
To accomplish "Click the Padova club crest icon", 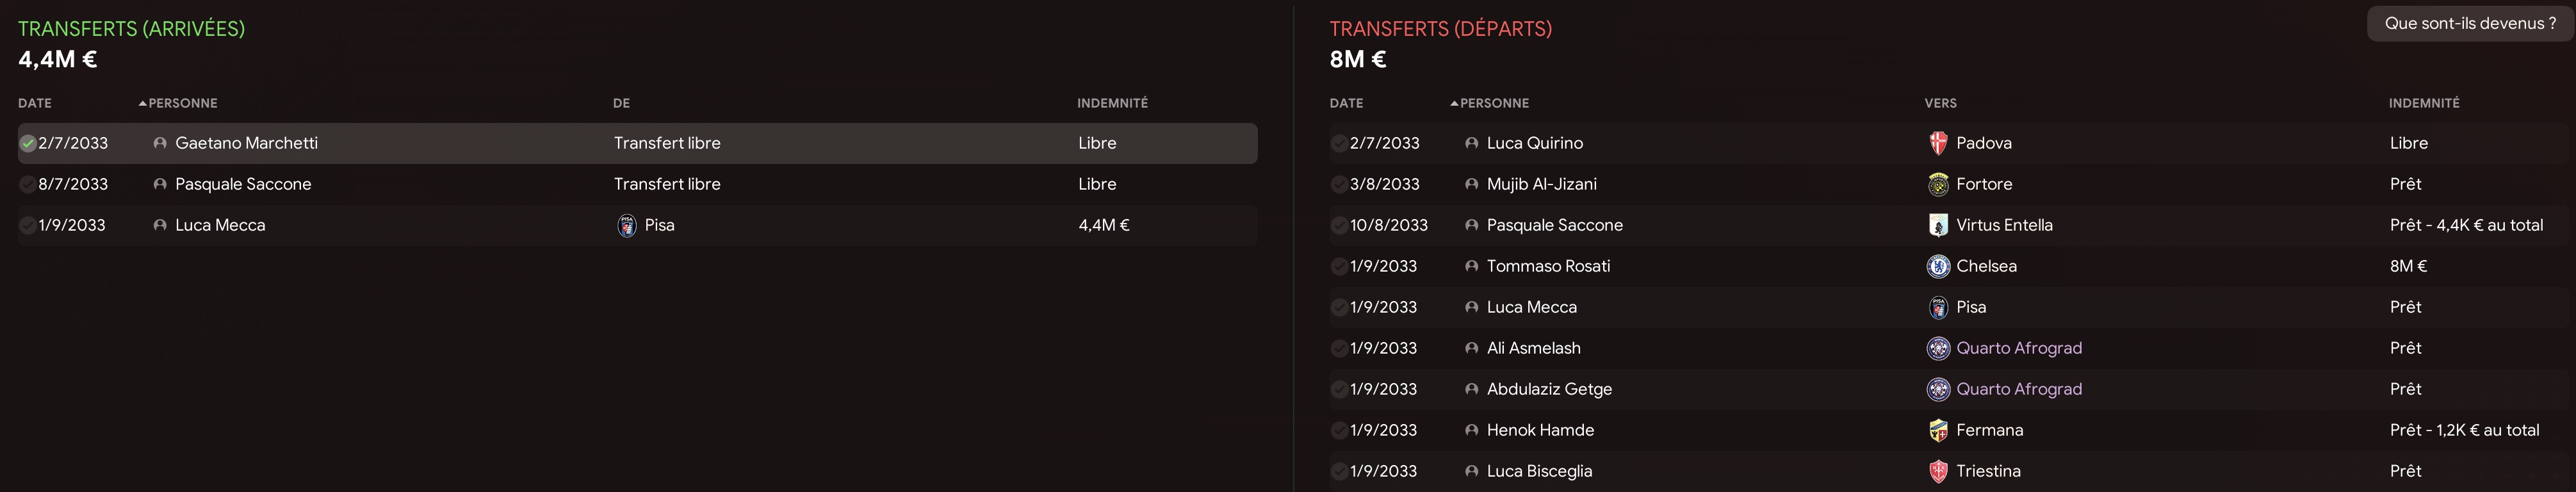I will tap(1938, 143).
